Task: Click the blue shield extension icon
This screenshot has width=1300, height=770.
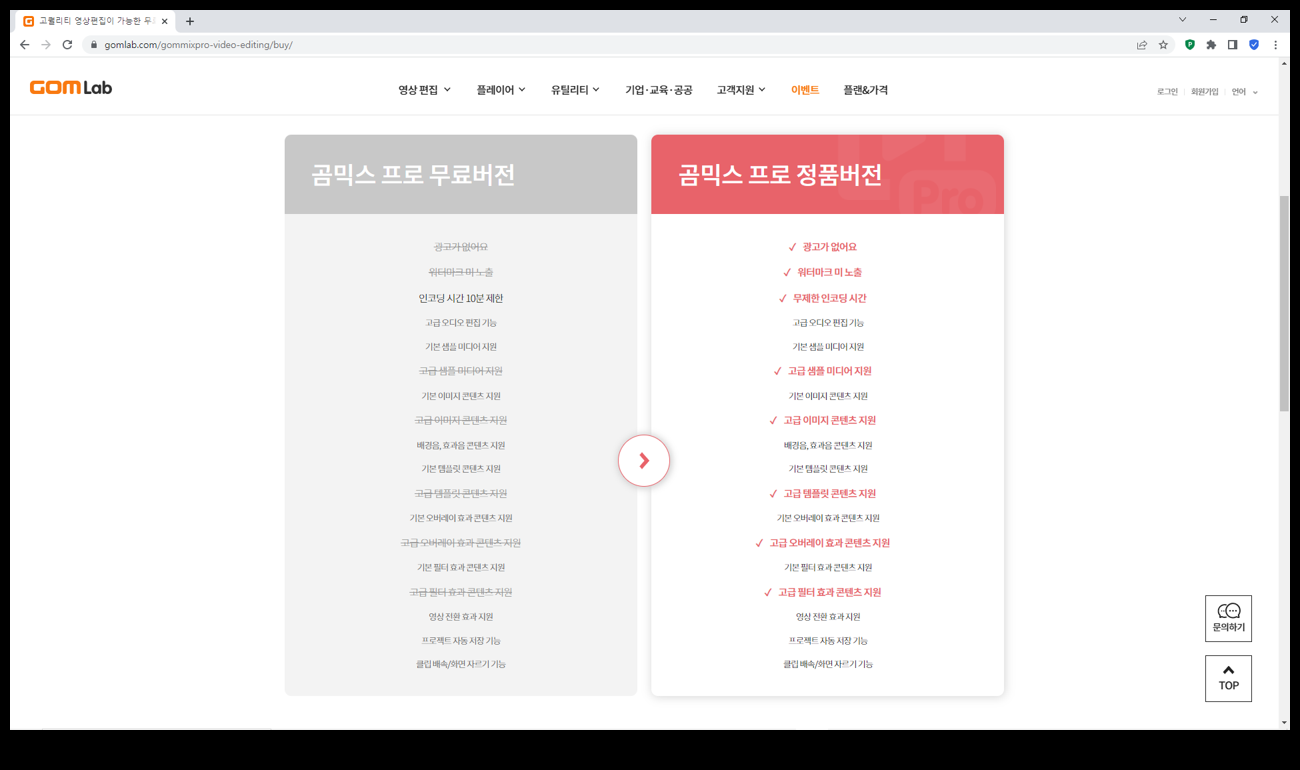Action: coord(1254,45)
